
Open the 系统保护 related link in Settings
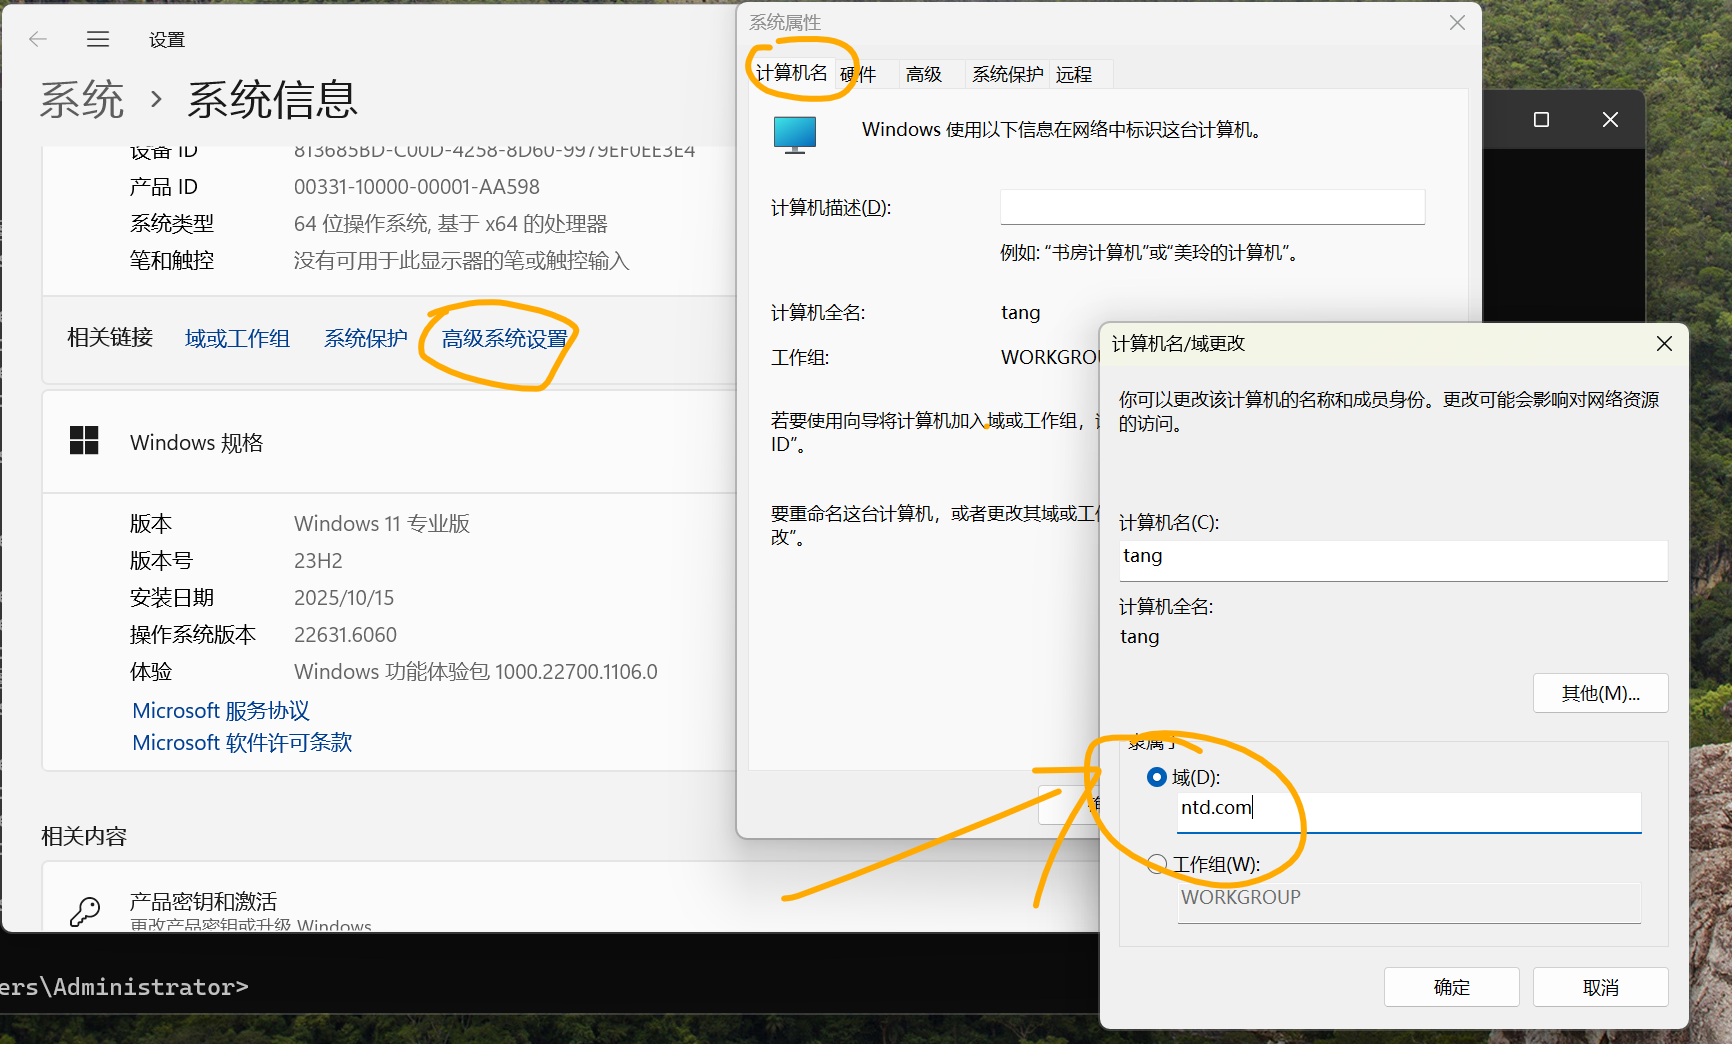click(365, 339)
